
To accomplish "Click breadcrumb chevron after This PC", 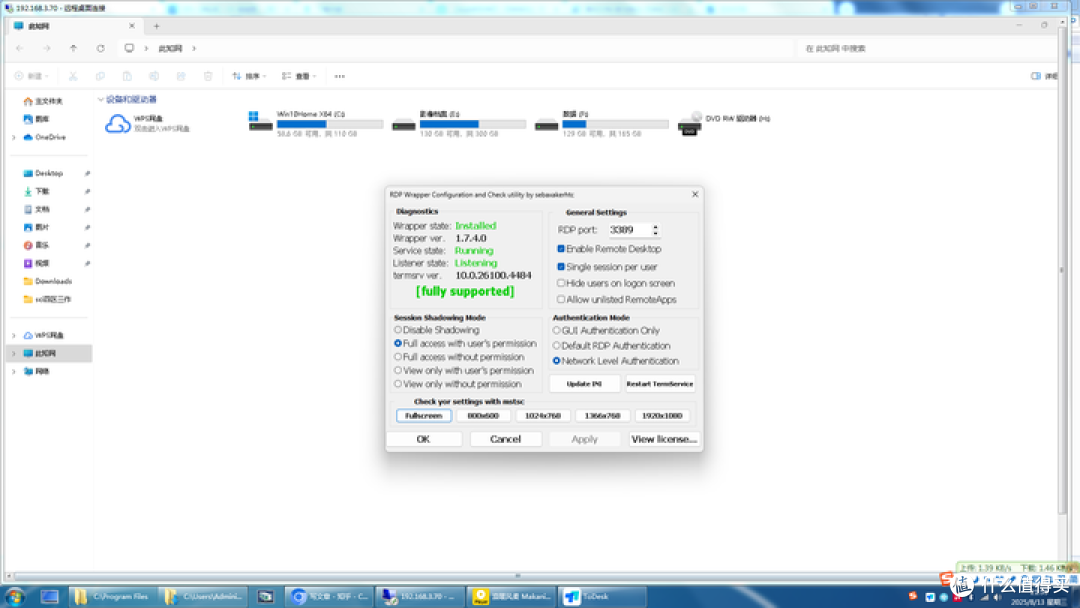I will click(x=194, y=48).
